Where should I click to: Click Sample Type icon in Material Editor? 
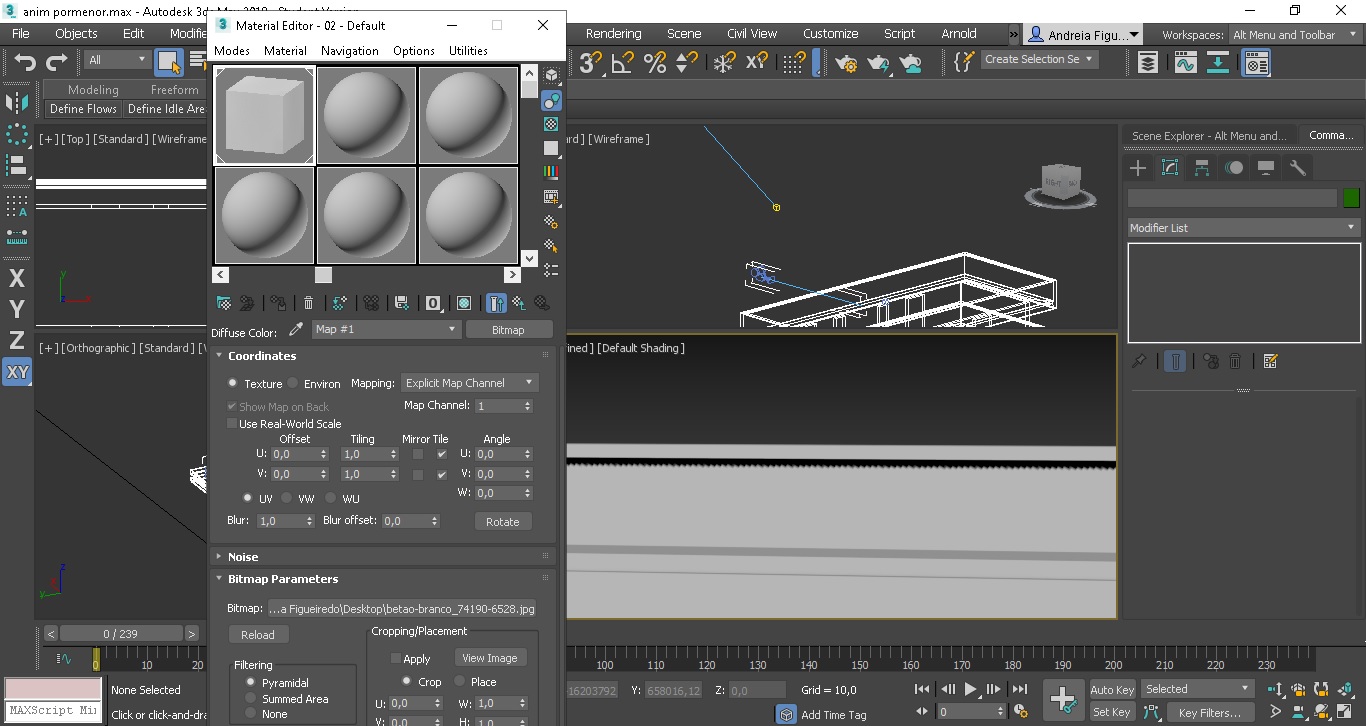click(x=551, y=76)
